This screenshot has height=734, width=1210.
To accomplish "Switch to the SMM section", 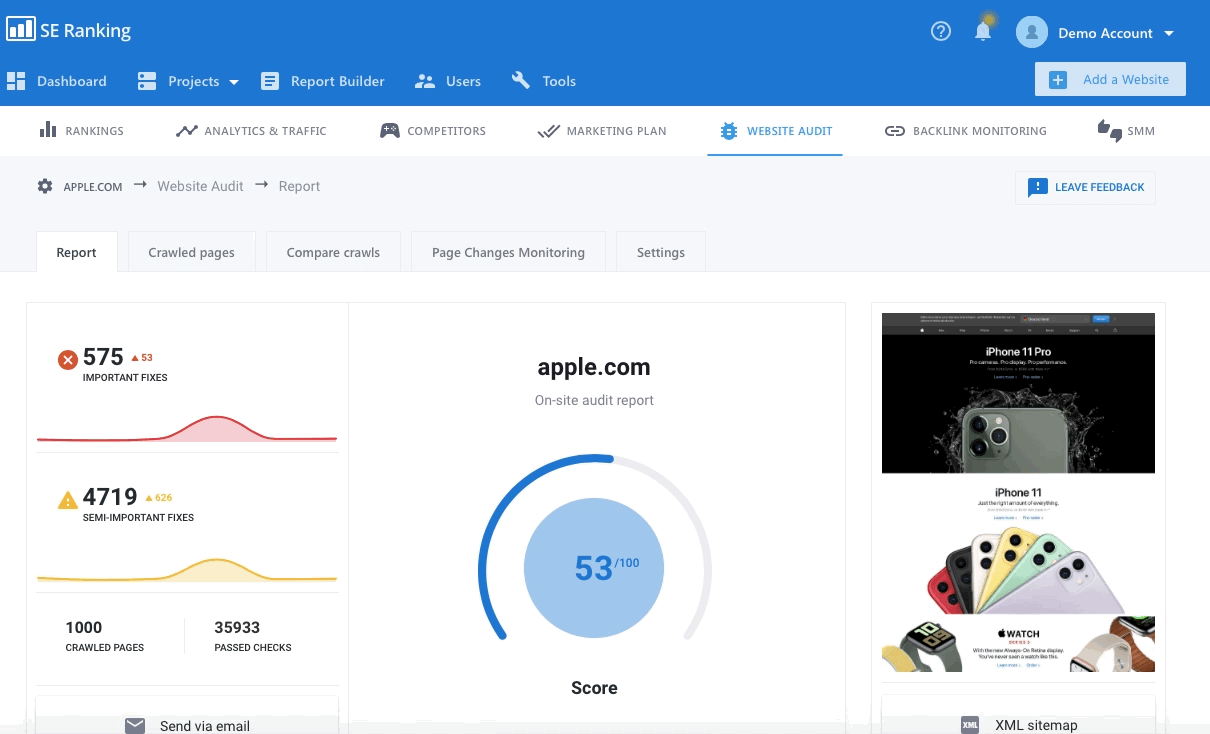I will pyautogui.click(x=1141, y=131).
